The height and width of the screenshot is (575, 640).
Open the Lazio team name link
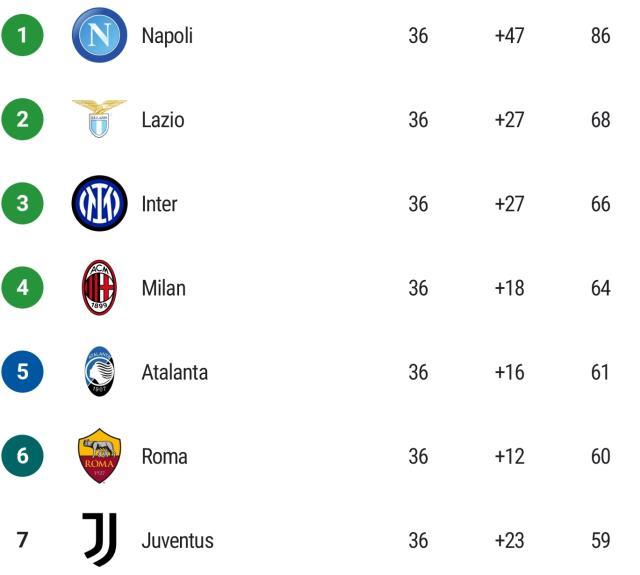[163, 120]
